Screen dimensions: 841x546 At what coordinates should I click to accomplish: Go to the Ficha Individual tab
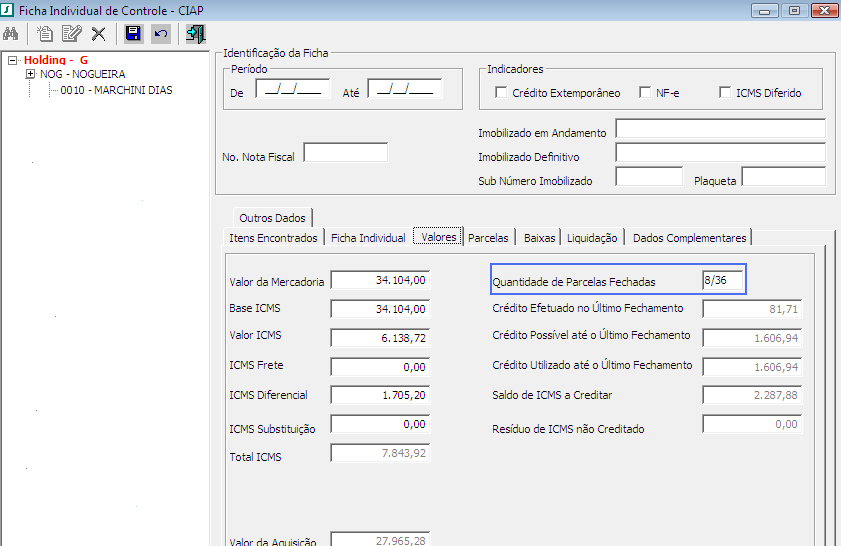click(367, 238)
